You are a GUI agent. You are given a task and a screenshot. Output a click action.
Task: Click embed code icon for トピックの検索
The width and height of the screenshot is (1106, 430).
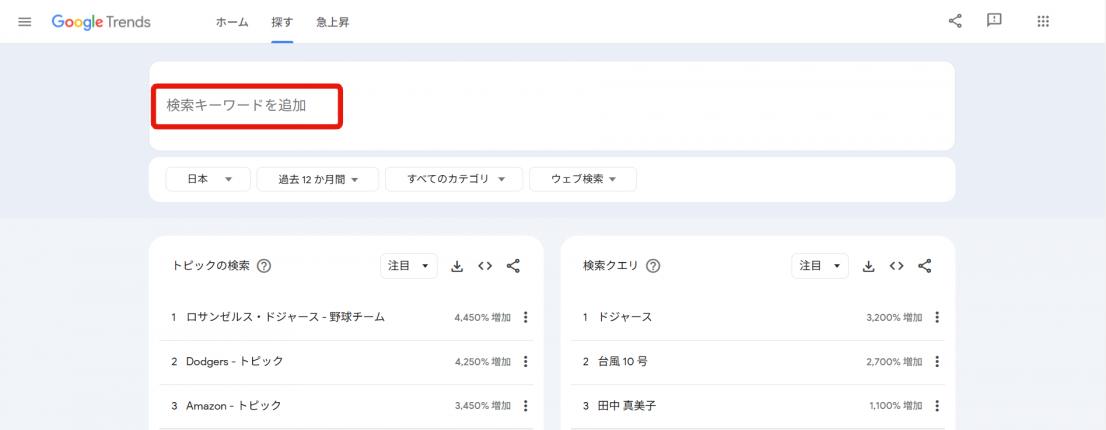485,266
